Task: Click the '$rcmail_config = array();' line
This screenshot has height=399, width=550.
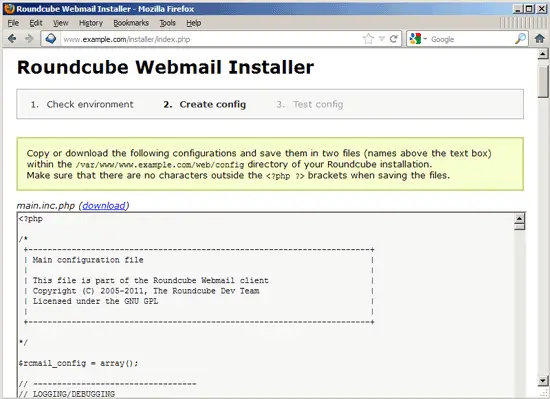Action: (78, 363)
